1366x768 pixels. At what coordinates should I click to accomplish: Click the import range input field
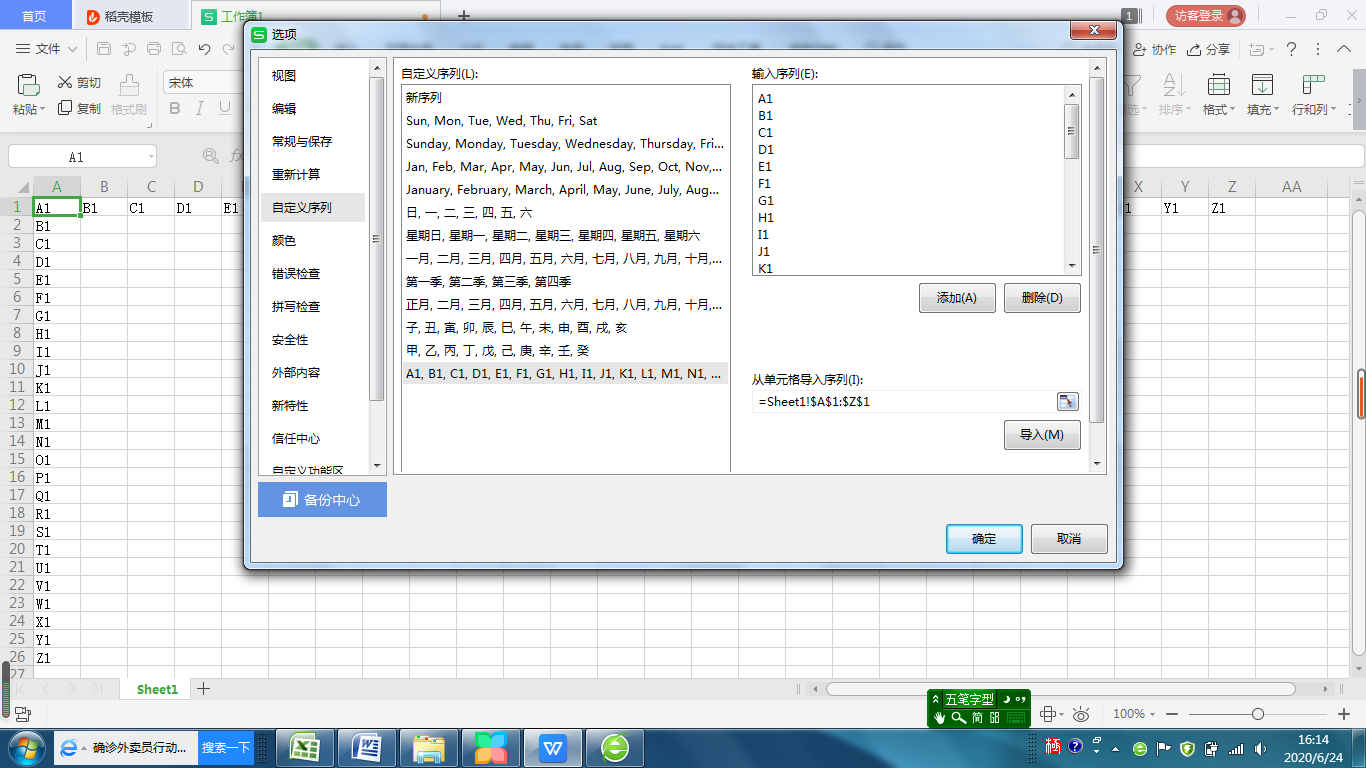[x=904, y=401]
